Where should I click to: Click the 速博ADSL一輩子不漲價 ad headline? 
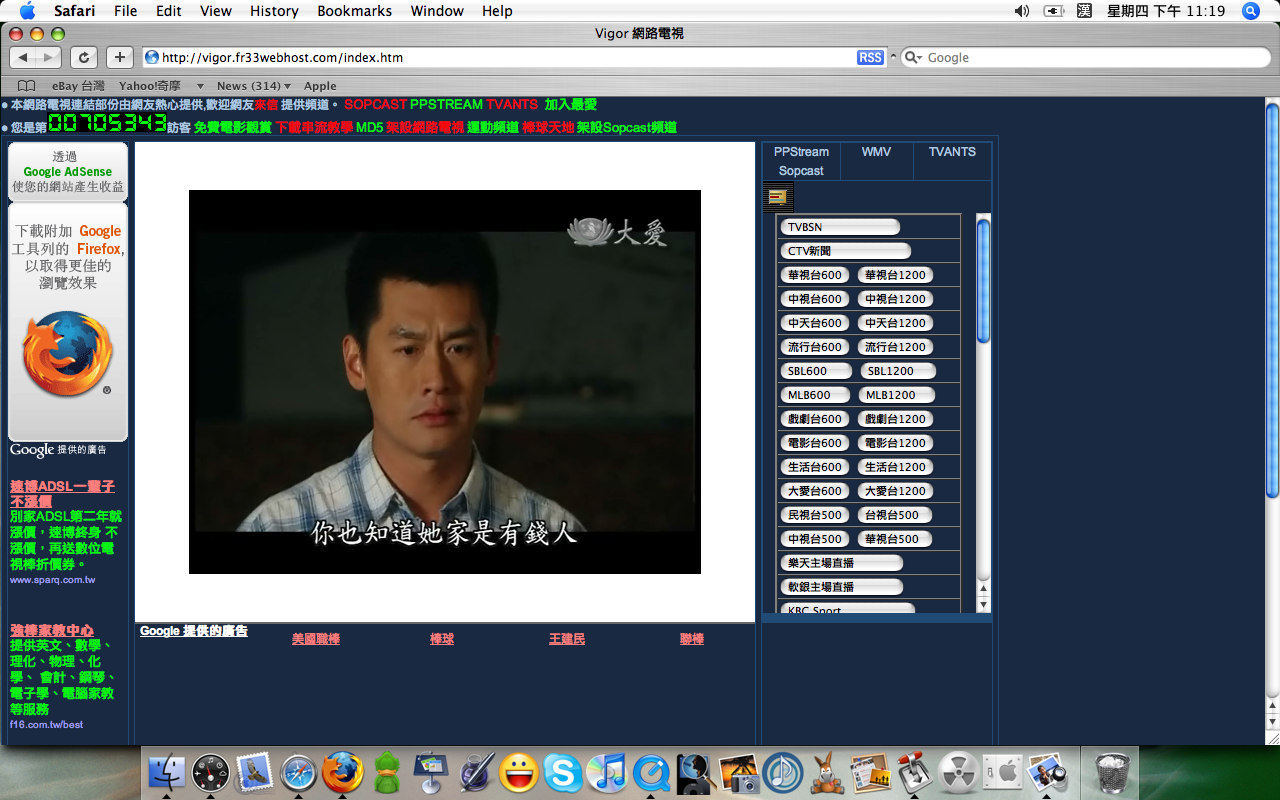[62, 494]
